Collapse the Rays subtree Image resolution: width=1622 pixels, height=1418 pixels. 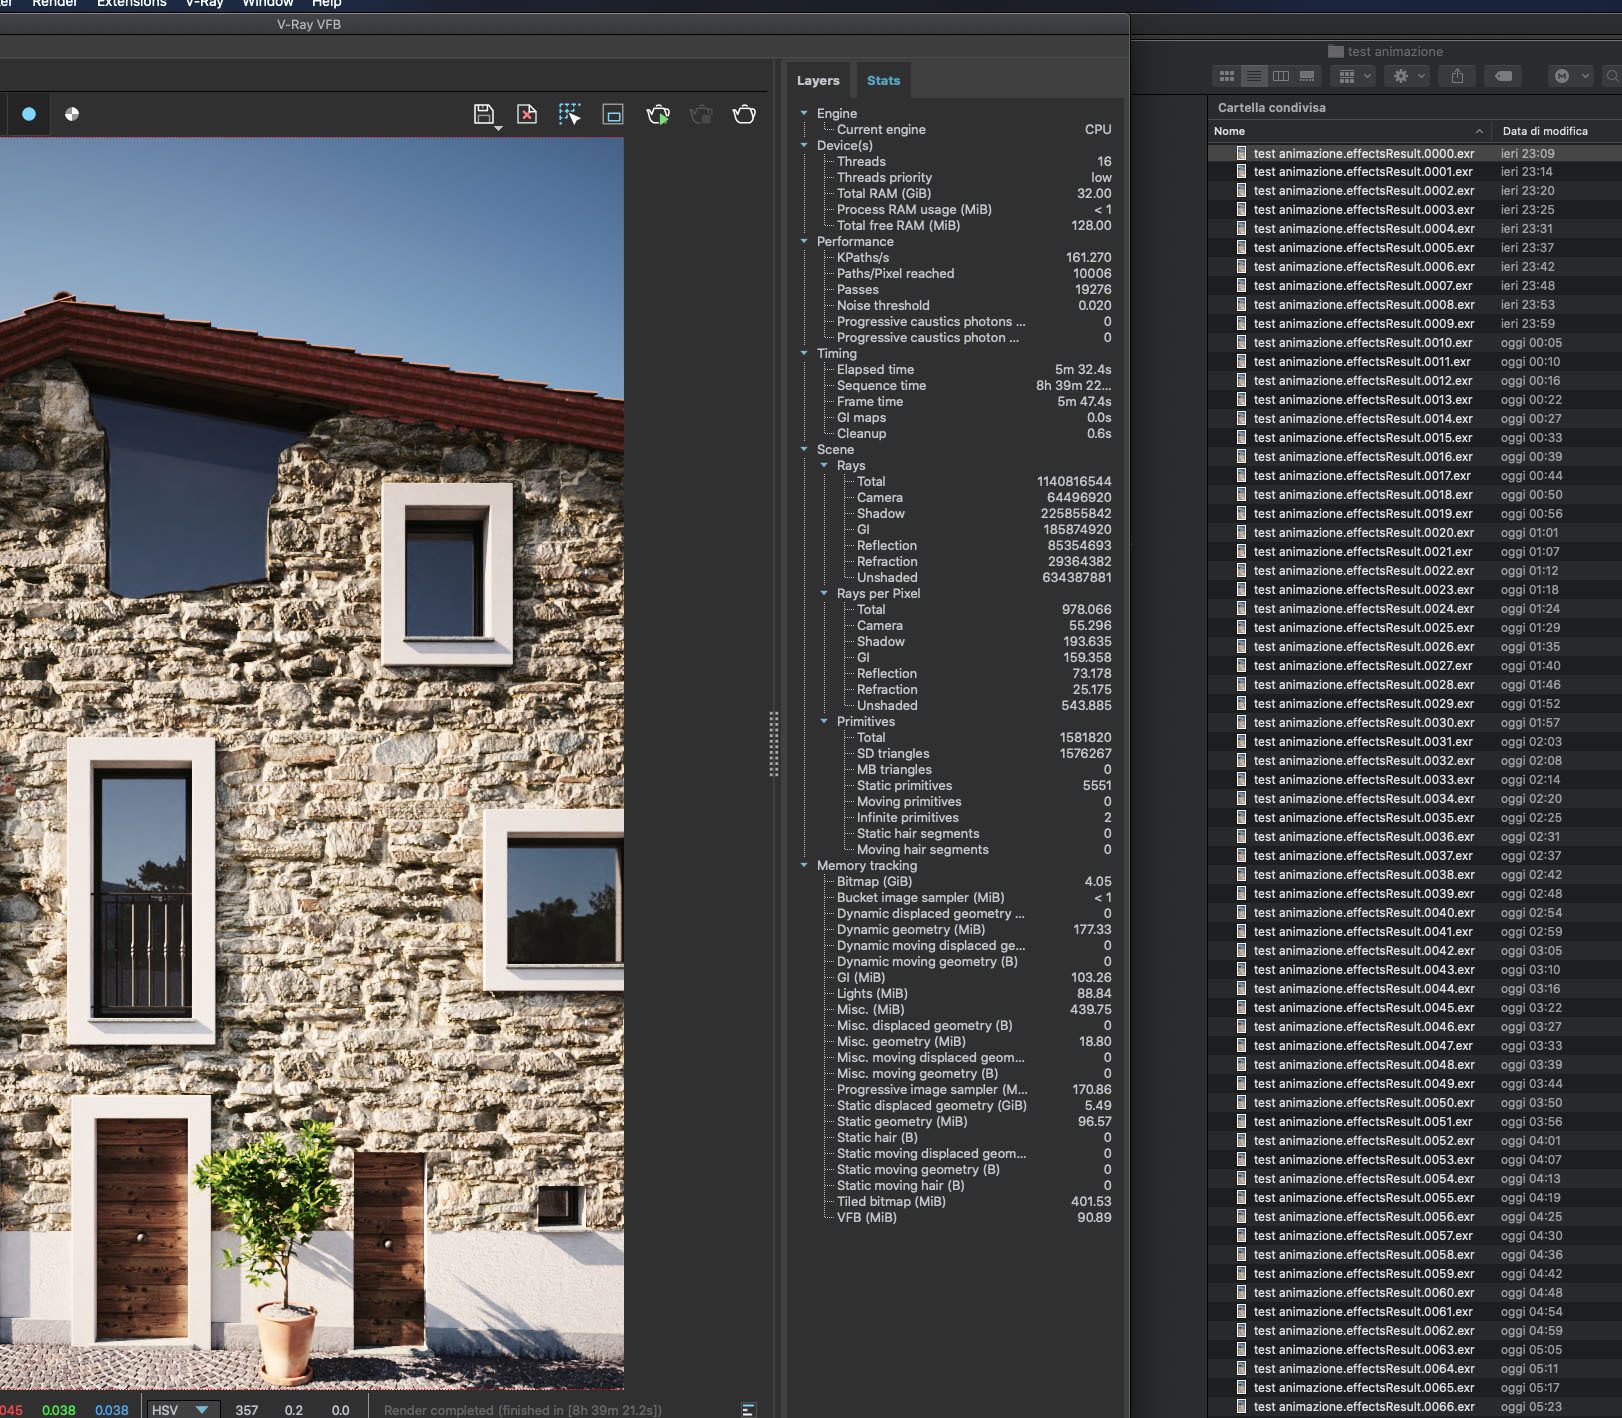[x=824, y=465]
